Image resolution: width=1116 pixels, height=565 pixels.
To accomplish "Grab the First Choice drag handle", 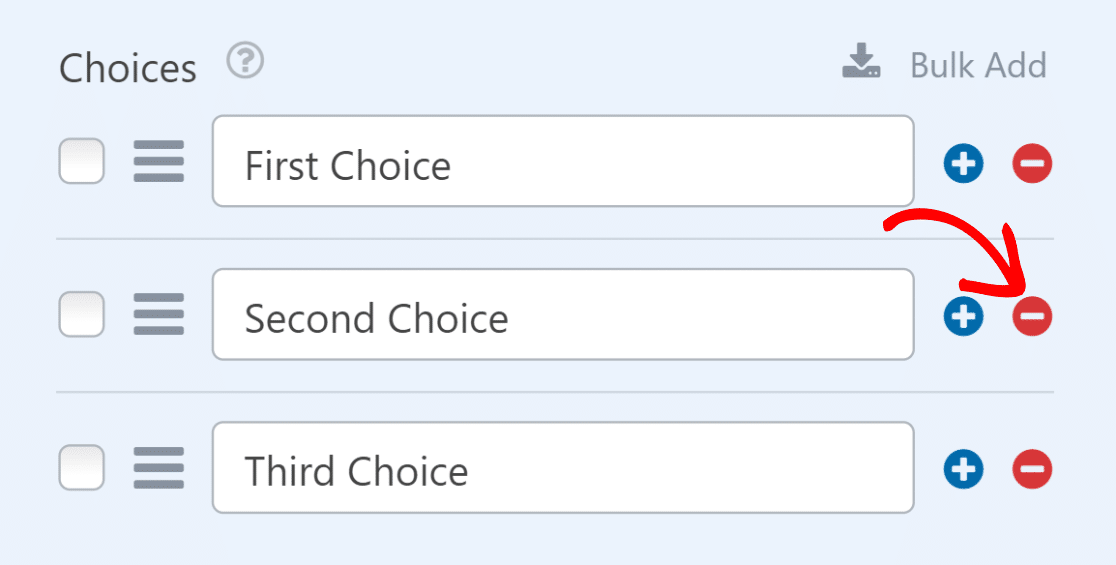I will (159, 162).
